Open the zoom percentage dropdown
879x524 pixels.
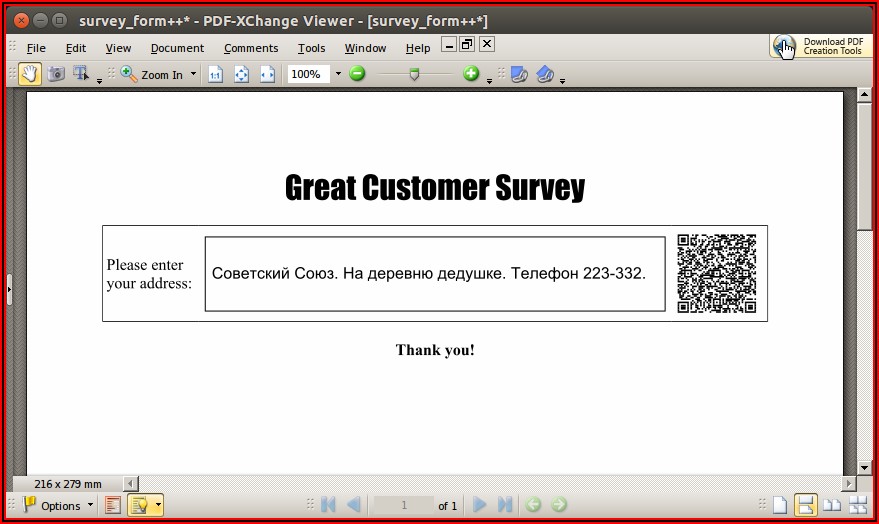click(x=338, y=74)
